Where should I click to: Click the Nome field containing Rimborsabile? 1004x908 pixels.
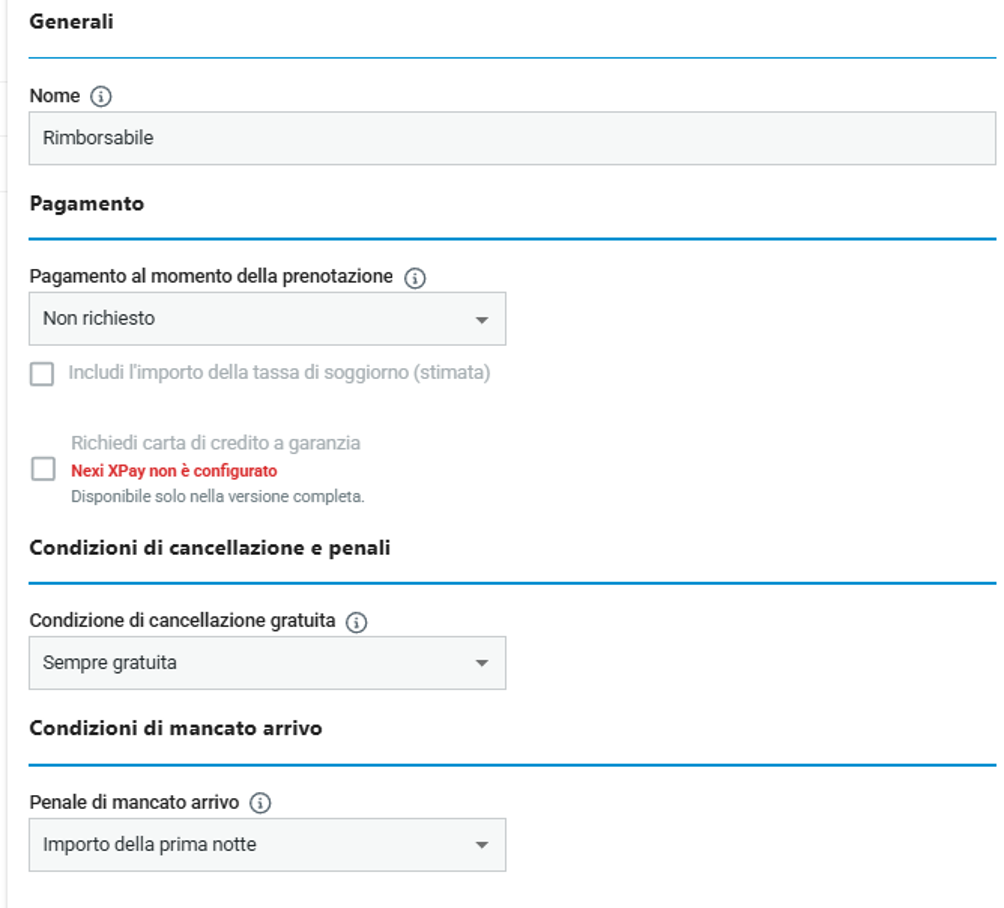point(512,138)
